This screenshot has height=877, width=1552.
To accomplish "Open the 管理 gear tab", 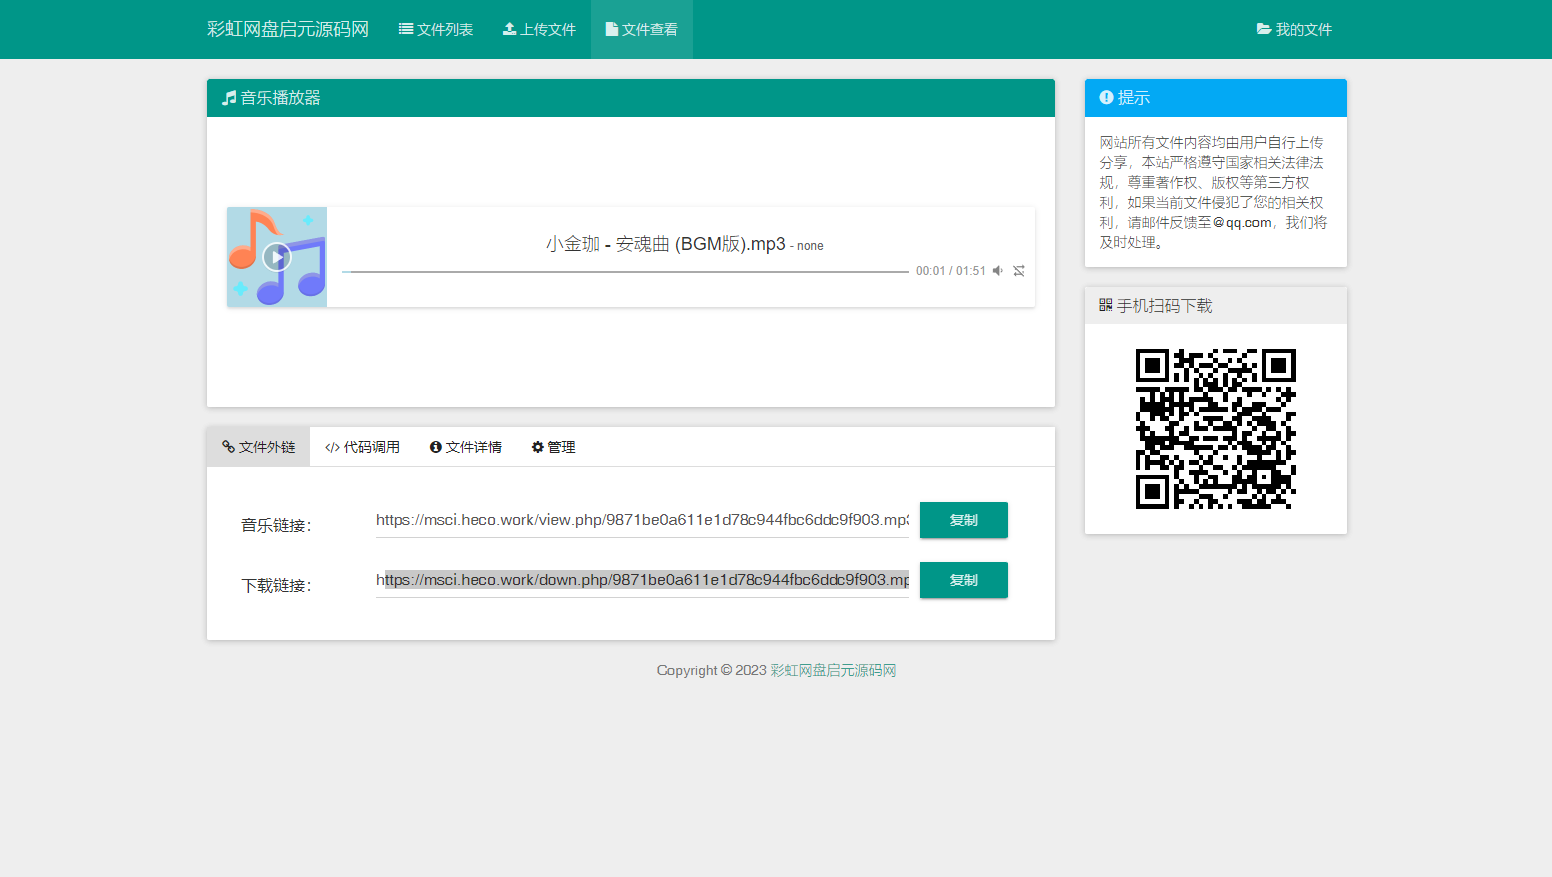I will pyautogui.click(x=553, y=447).
